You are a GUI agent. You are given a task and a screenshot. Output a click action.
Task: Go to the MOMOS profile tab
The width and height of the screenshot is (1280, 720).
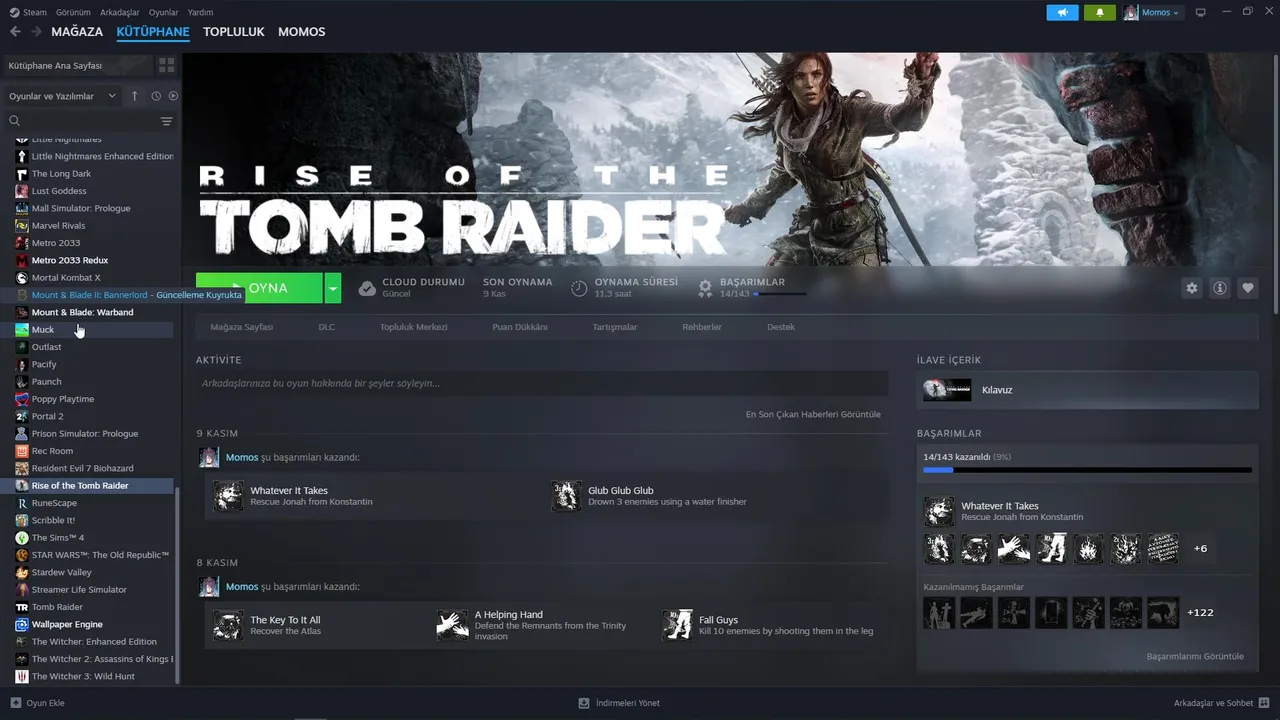[301, 32]
